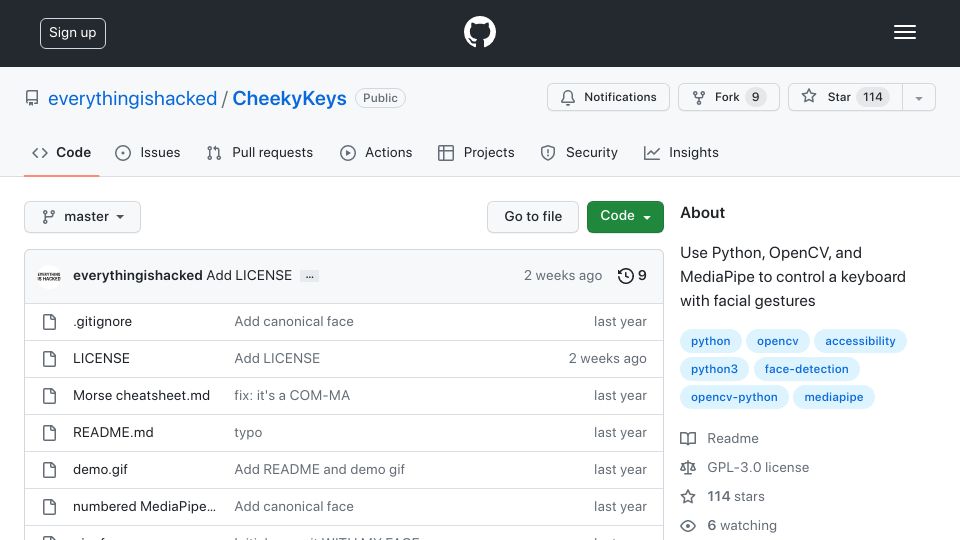
Task: Open the demo.gif file
Action: tap(100, 470)
